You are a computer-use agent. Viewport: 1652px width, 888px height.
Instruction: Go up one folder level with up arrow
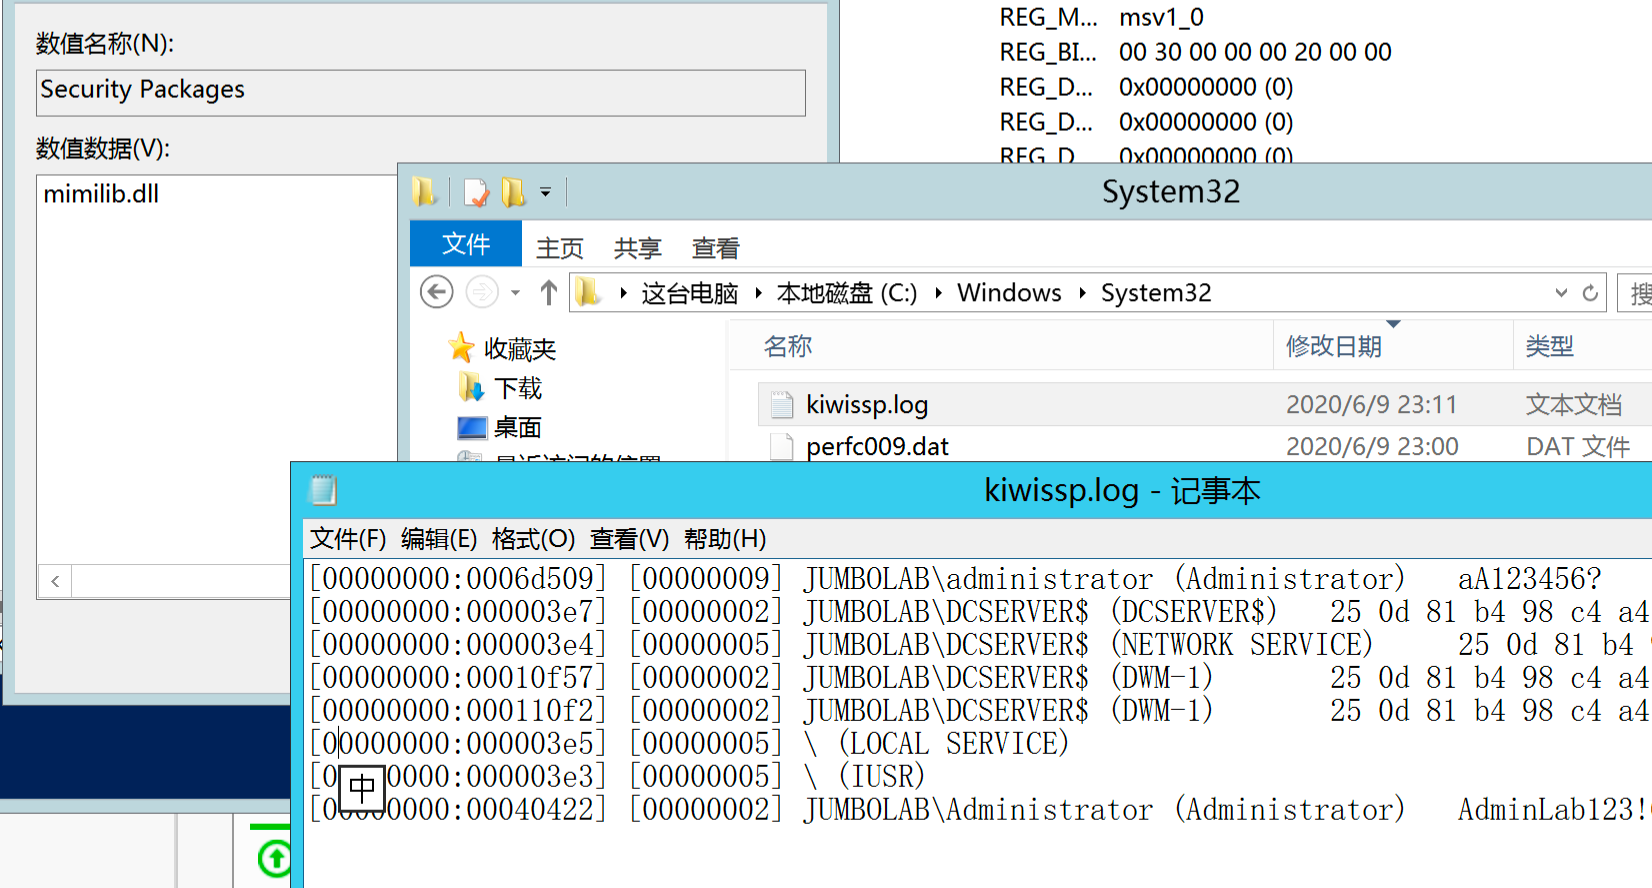548,292
